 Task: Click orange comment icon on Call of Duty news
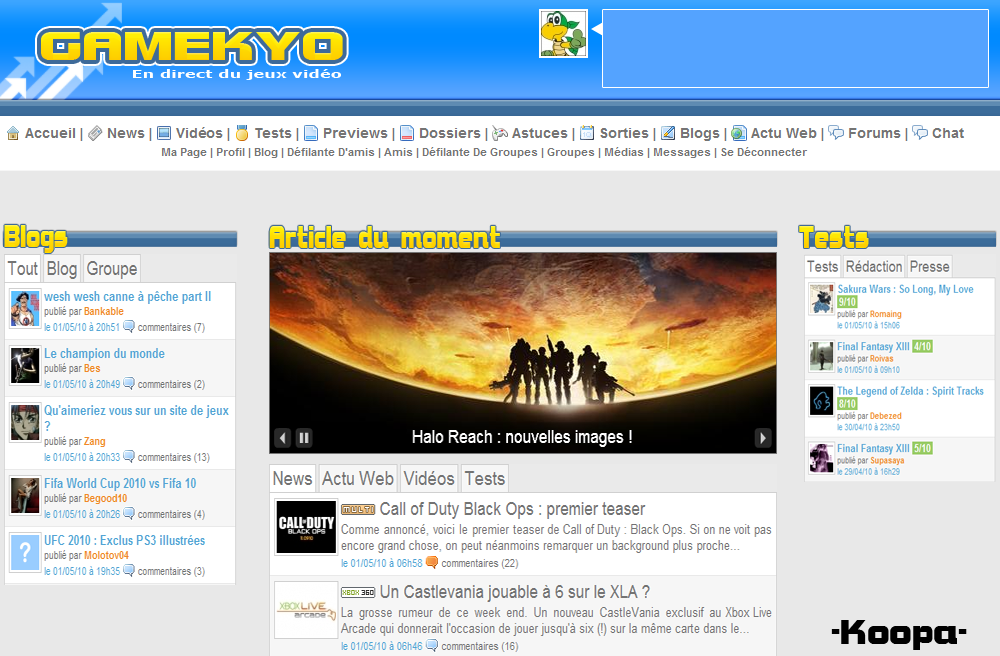pos(432,562)
